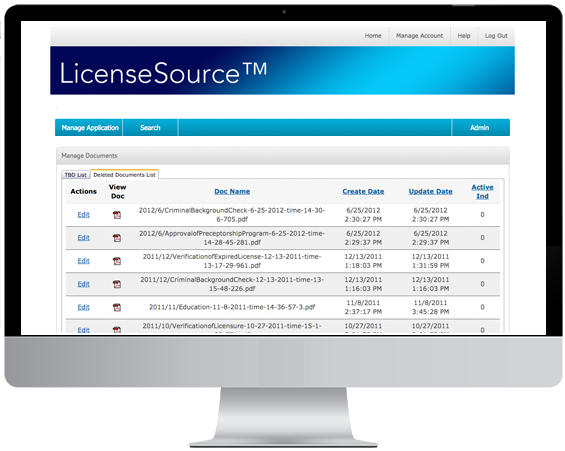
Task: Sort by Create Date column
Action: tap(363, 191)
